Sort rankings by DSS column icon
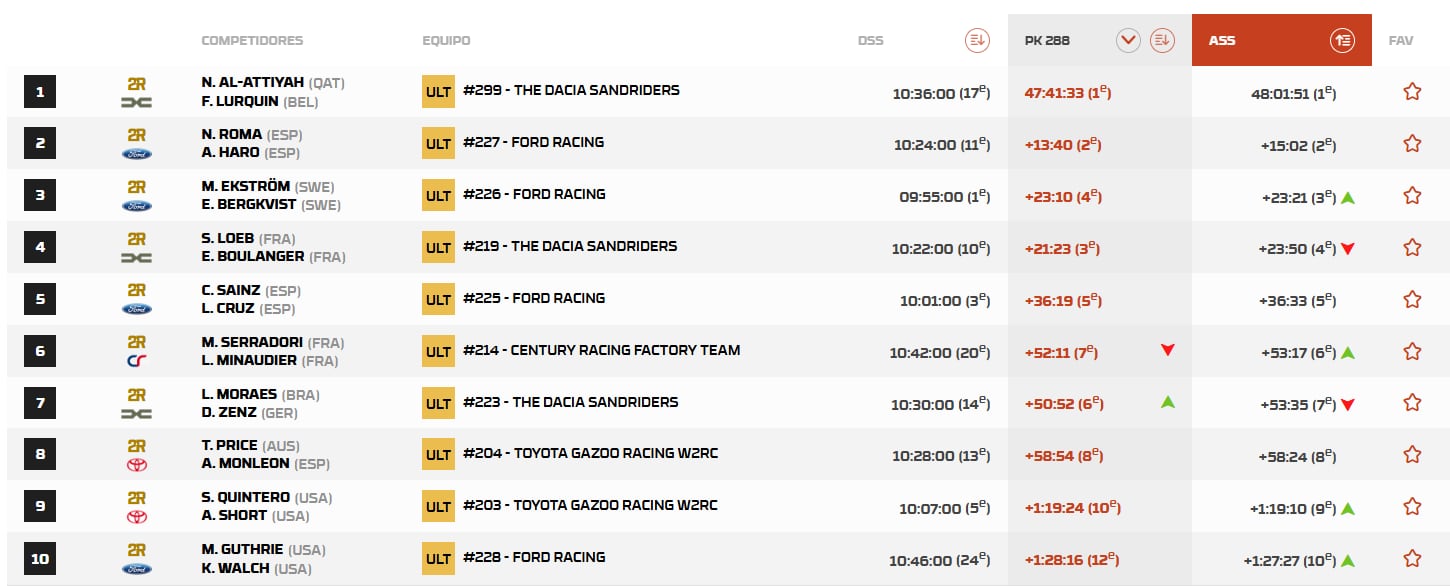The width and height of the screenshot is (1450, 586). (976, 41)
